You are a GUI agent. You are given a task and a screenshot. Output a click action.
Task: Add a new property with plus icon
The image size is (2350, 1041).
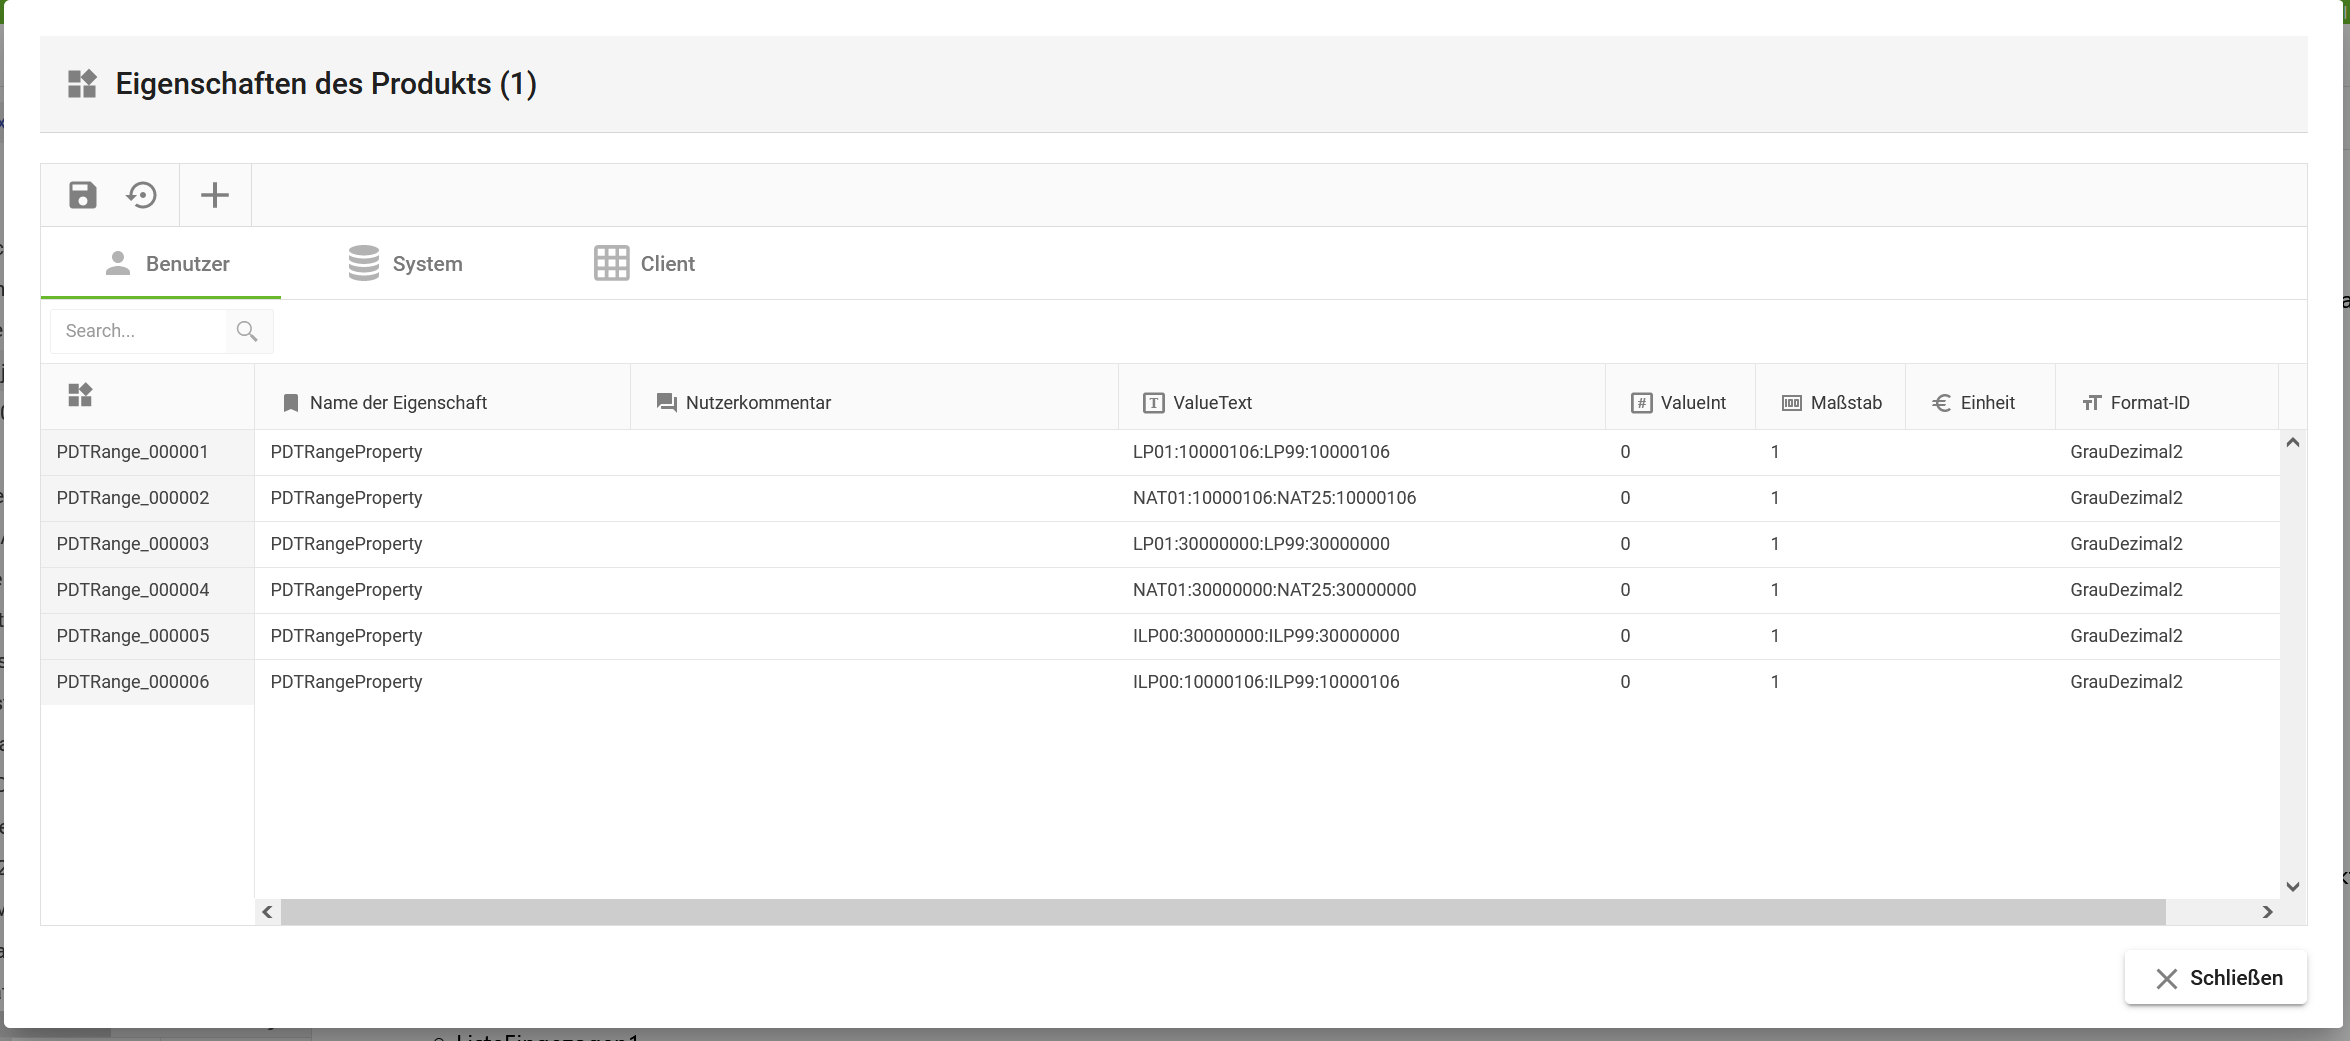click(215, 195)
